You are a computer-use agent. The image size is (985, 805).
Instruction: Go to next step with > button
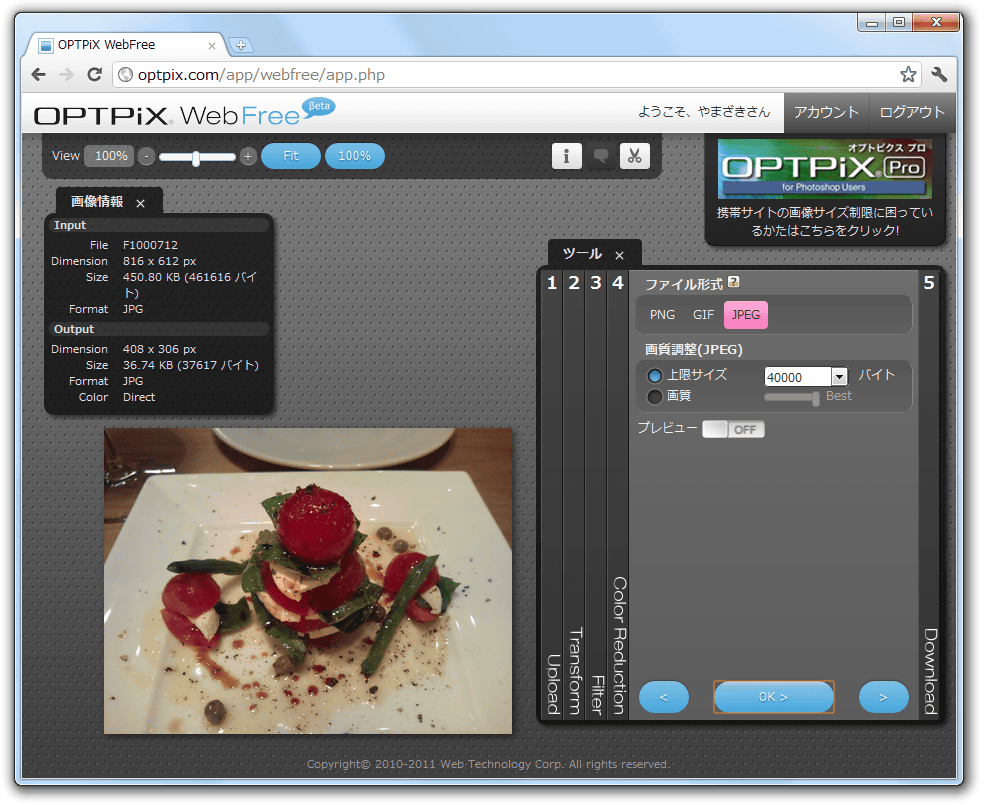click(883, 697)
